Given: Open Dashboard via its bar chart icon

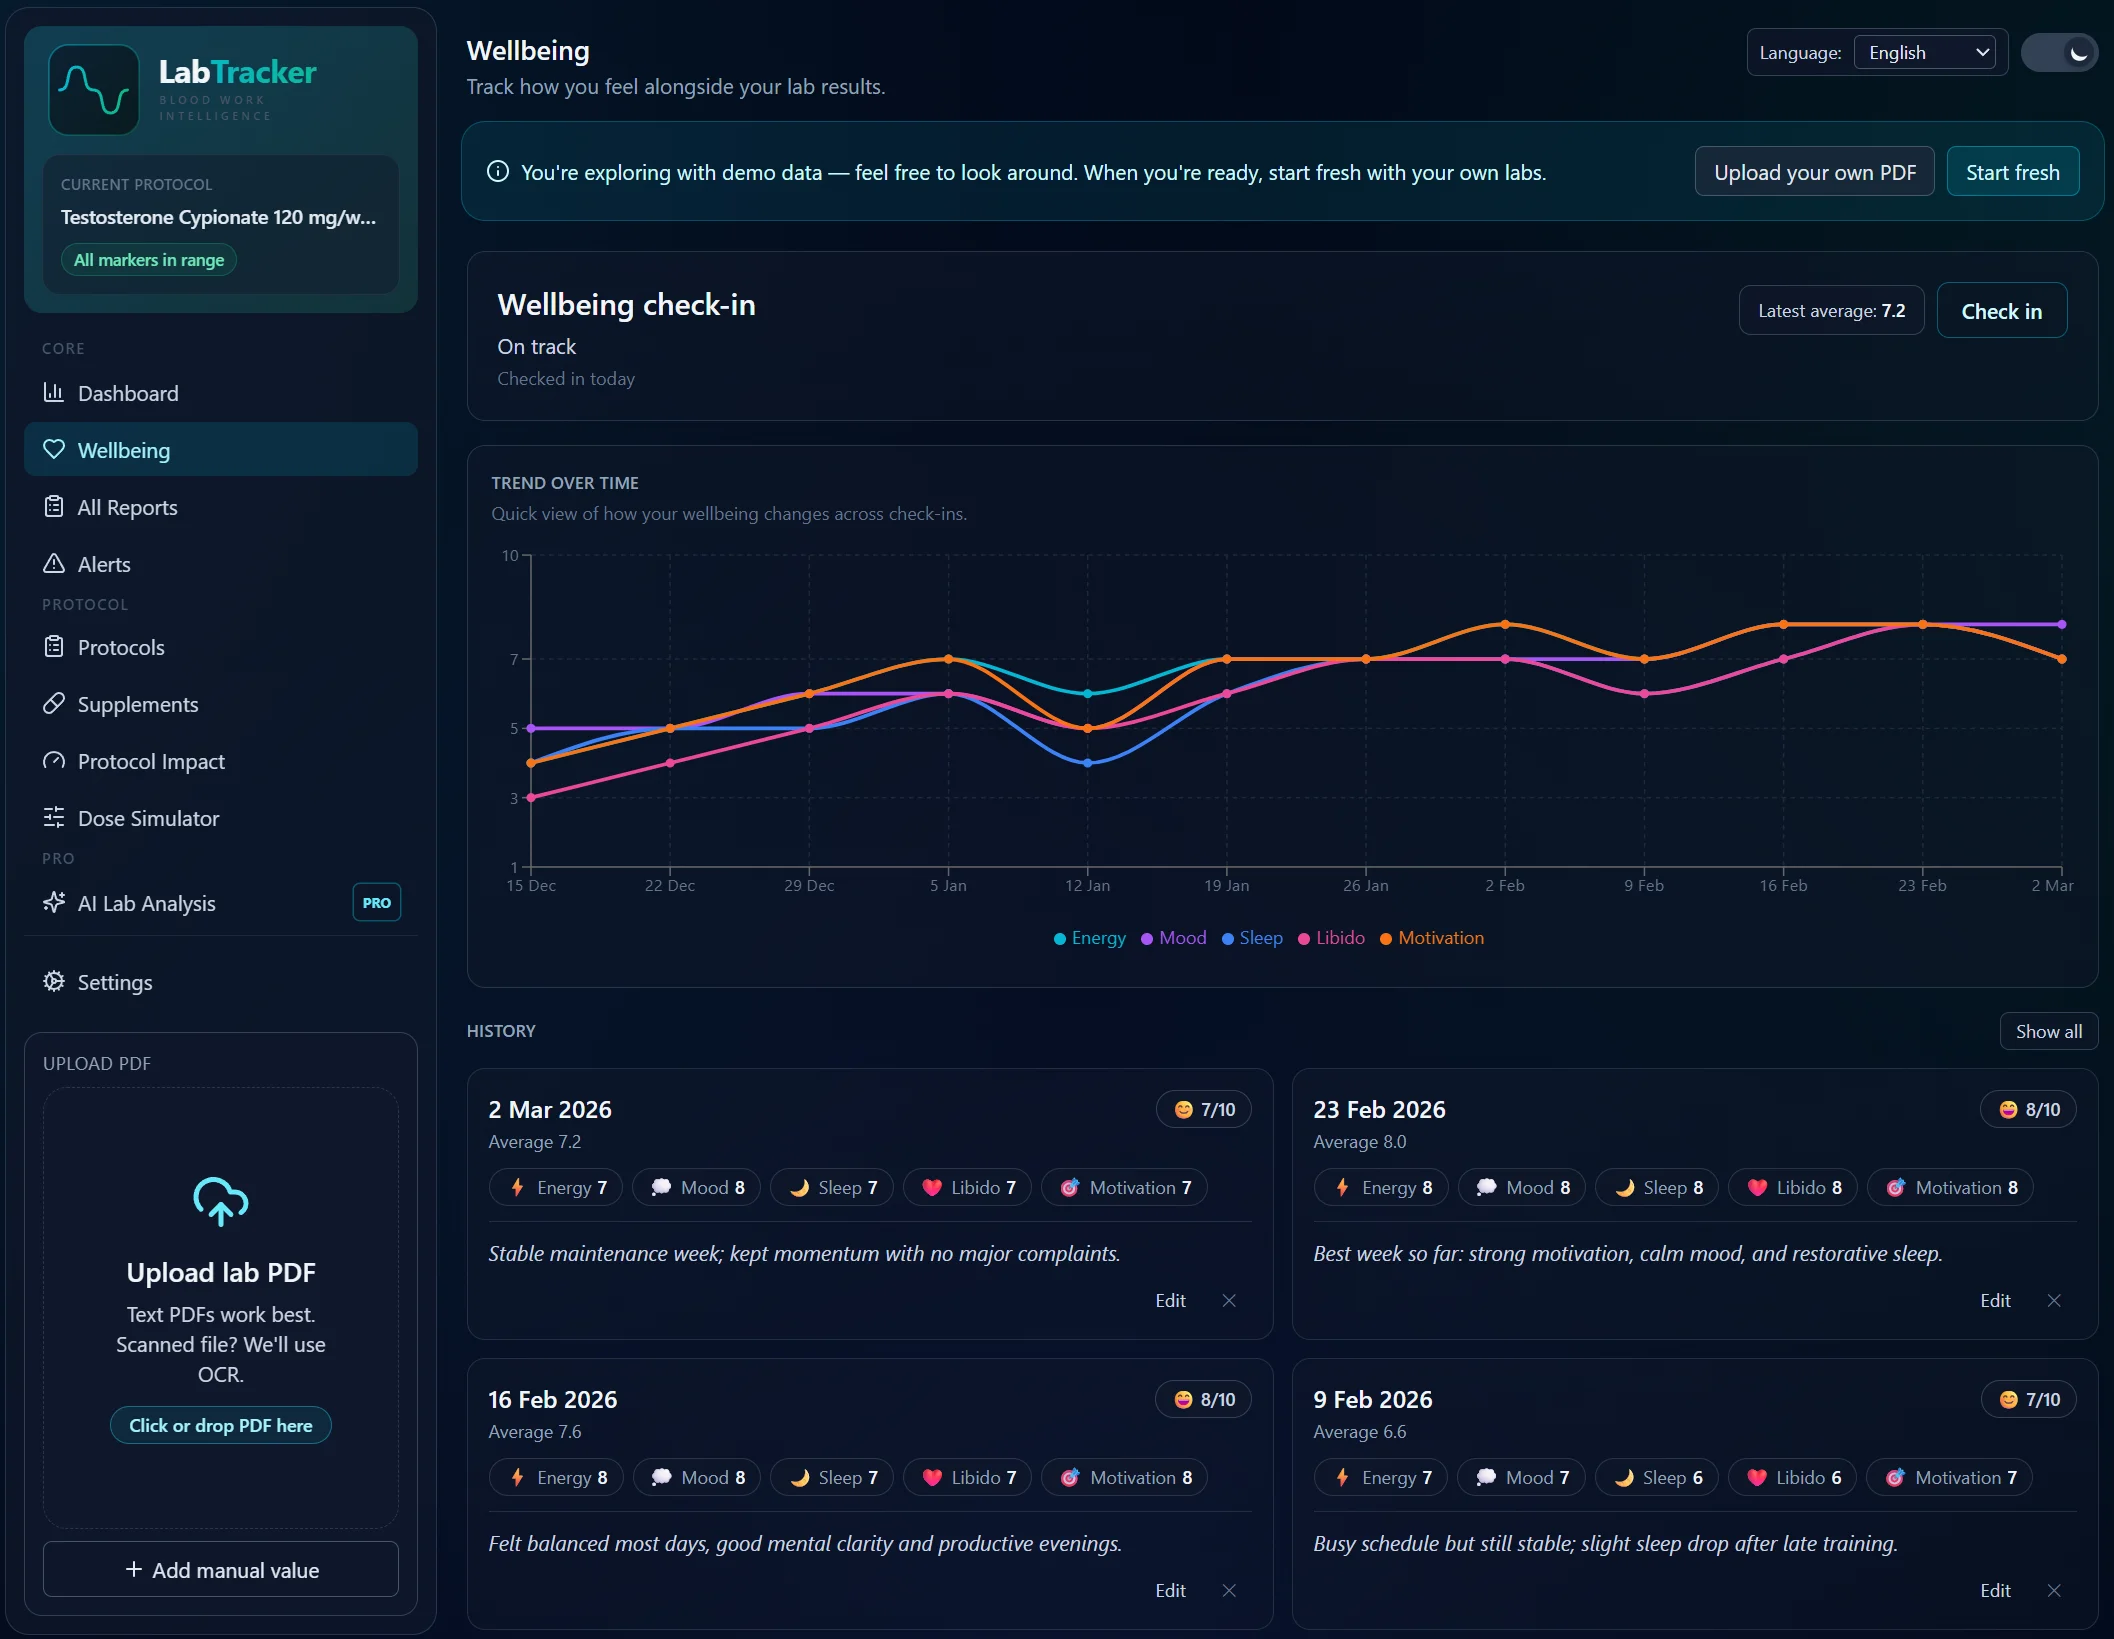Looking at the screenshot, I should tap(54, 392).
